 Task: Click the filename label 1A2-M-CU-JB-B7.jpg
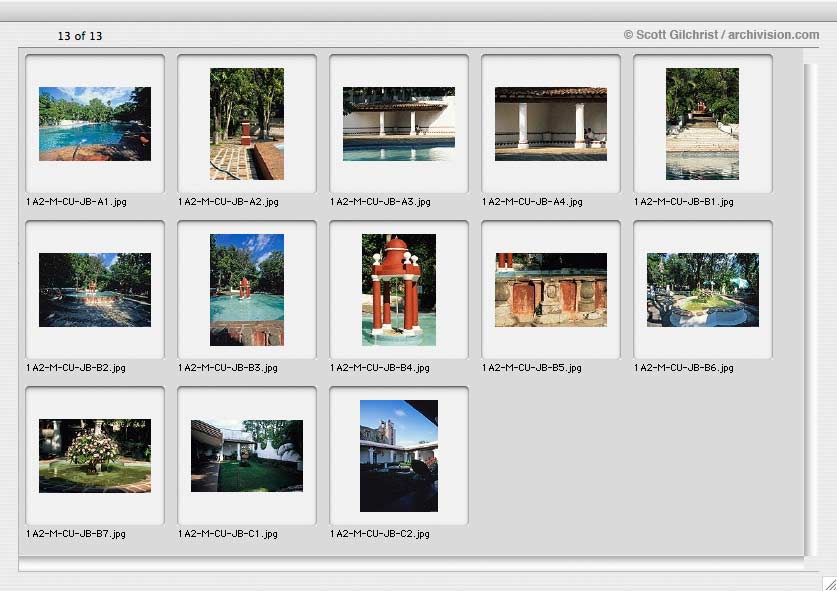click(x=76, y=534)
